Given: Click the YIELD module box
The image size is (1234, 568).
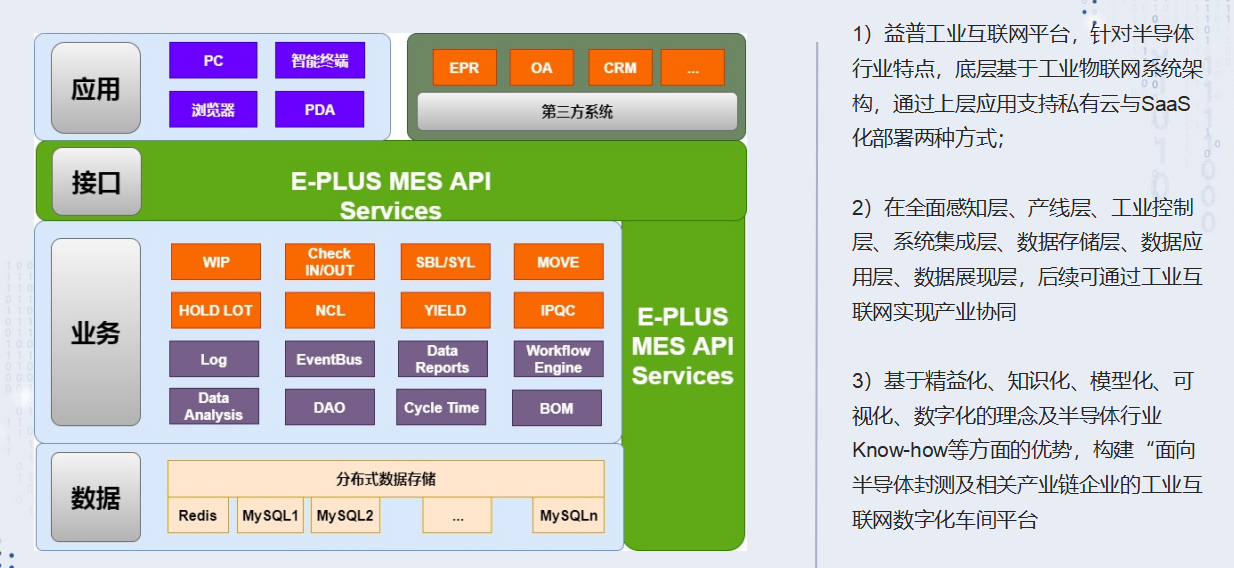Looking at the screenshot, I should [445, 310].
